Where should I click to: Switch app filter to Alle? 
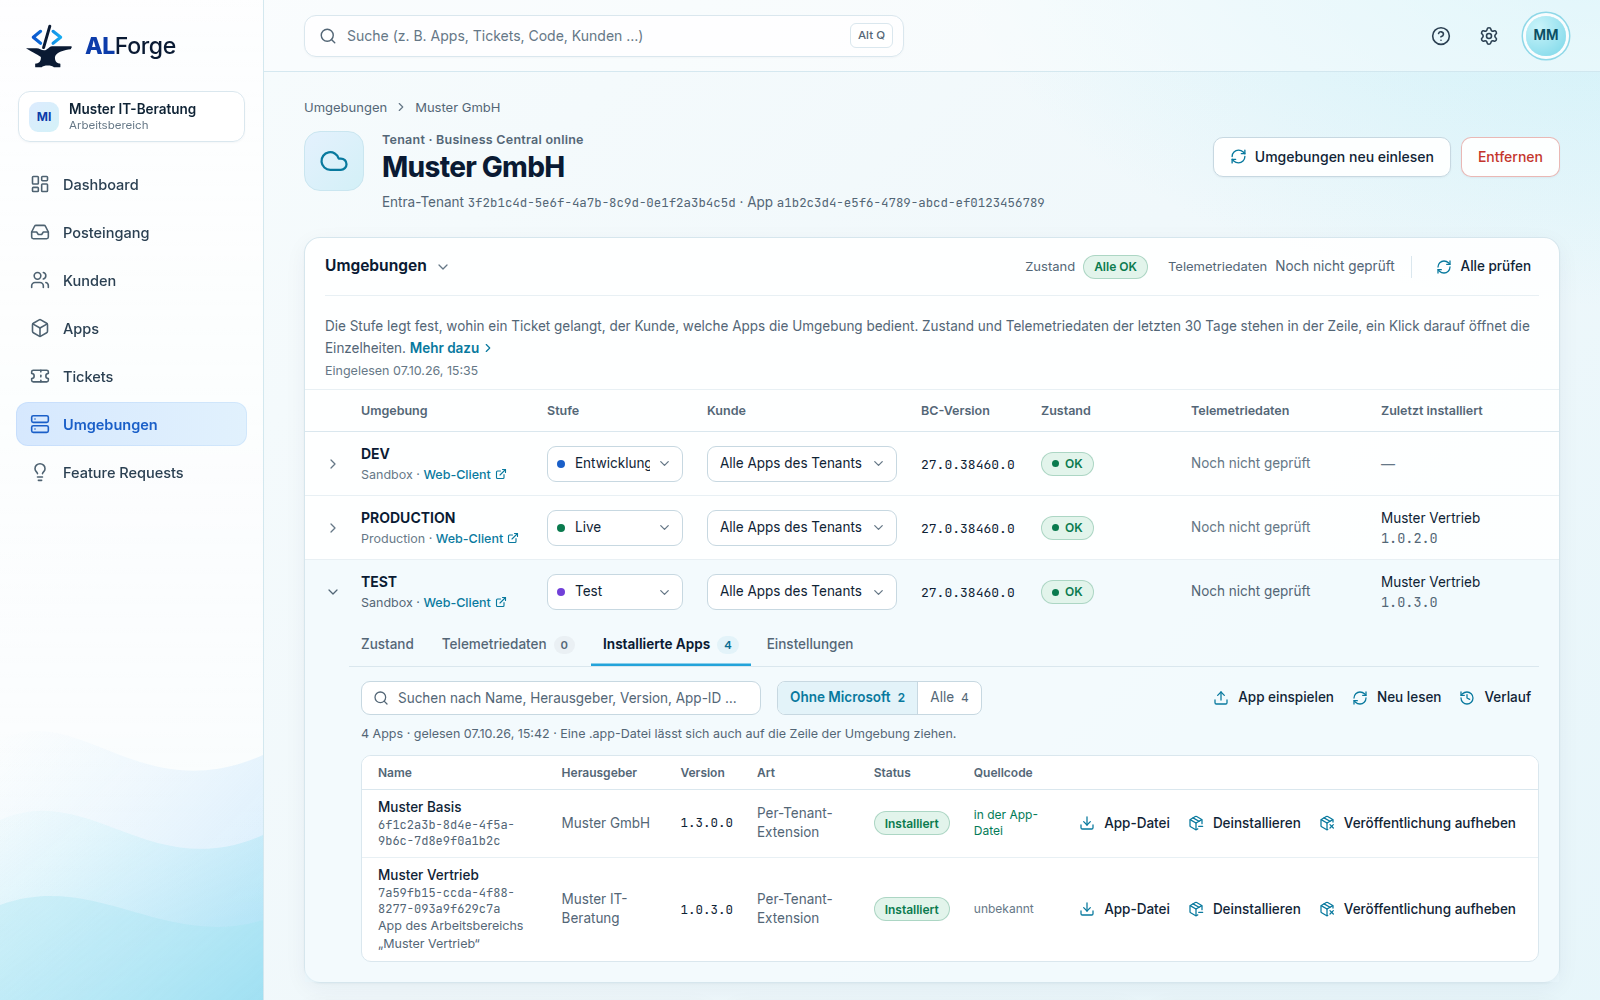949,698
